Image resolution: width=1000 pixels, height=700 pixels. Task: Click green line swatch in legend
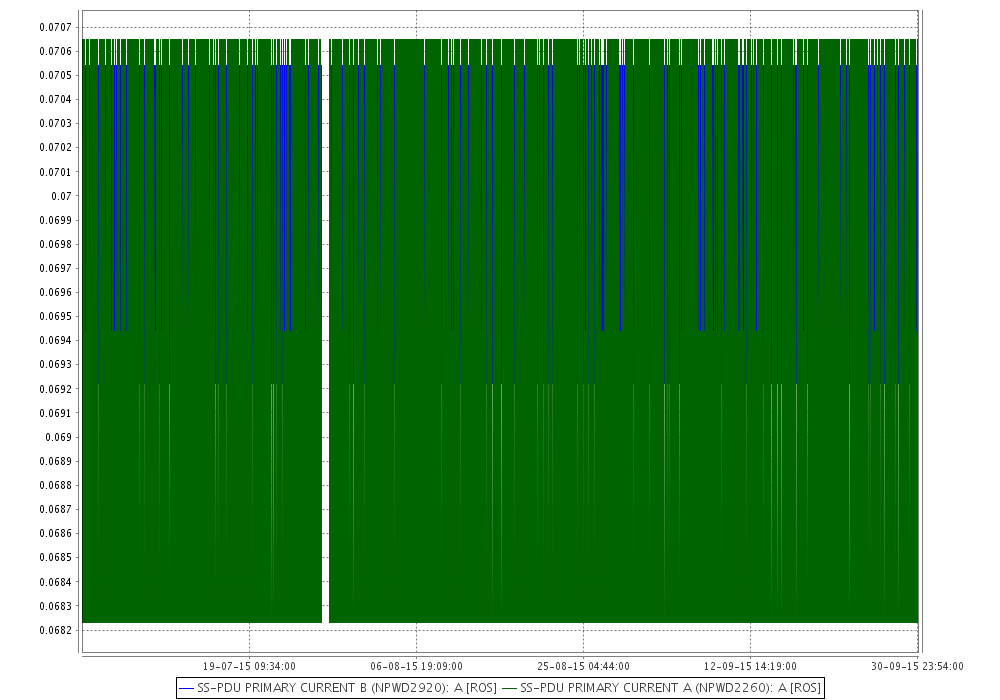(510, 689)
